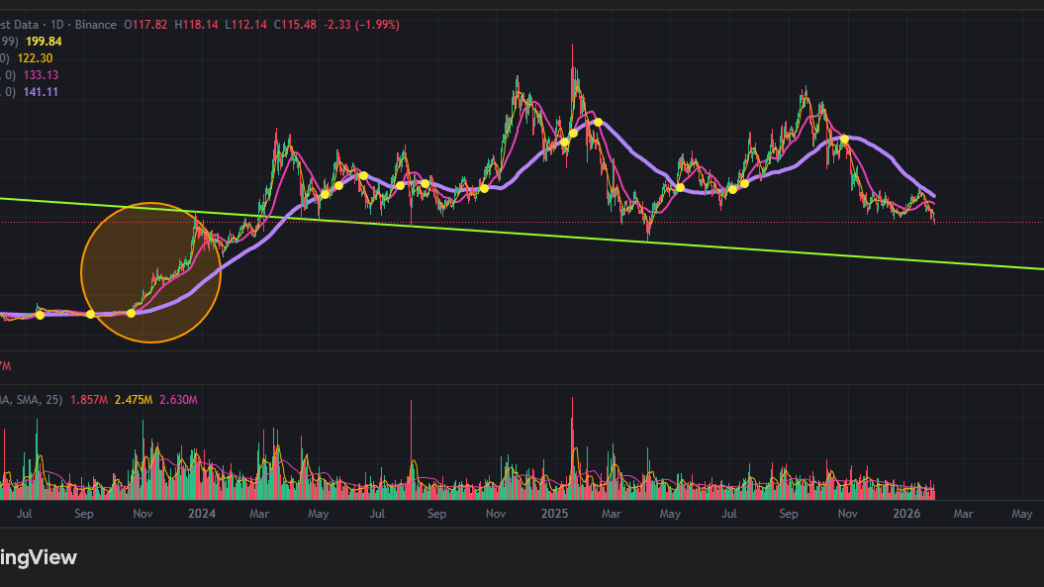Click the 2026 label on time axis
This screenshot has height=587, width=1044.
pos(906,514)
